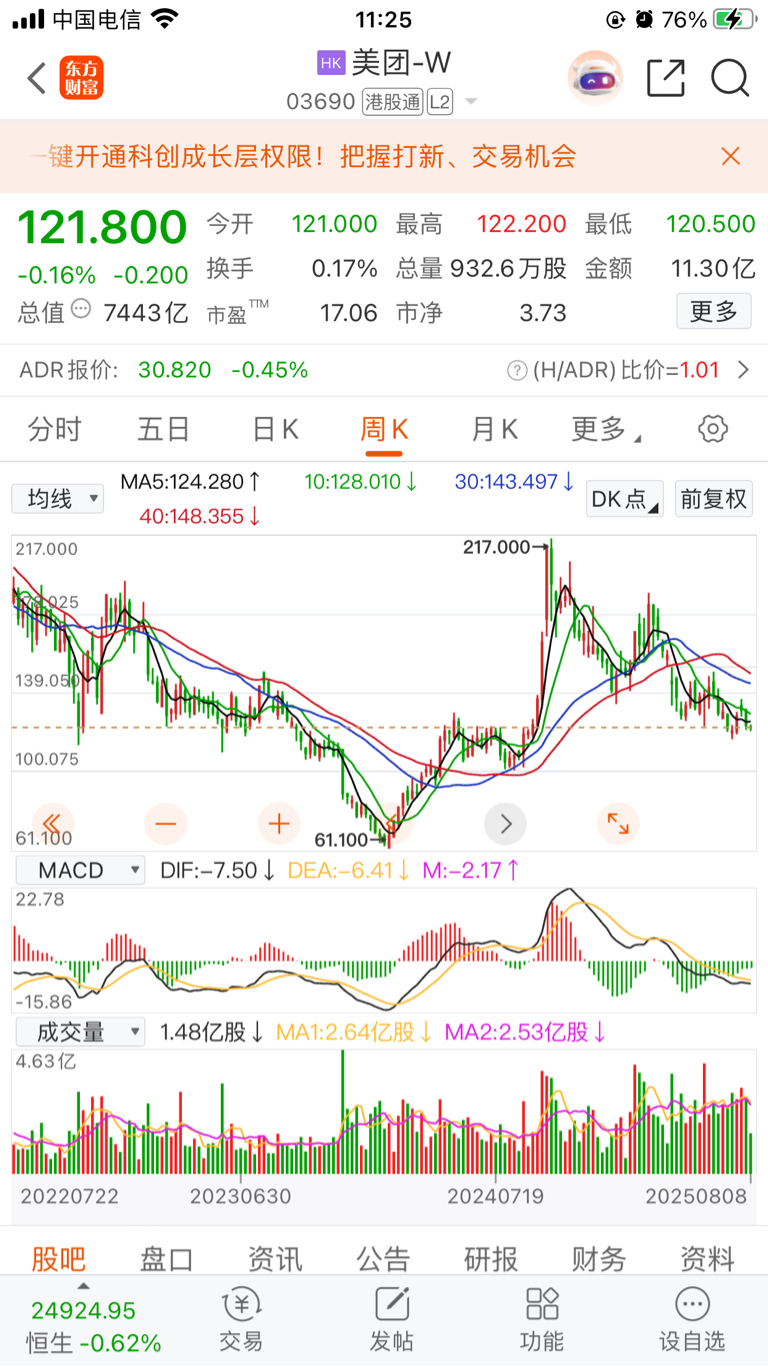
Task: Select the 周K tab
Action: click(x=384, y=430)
